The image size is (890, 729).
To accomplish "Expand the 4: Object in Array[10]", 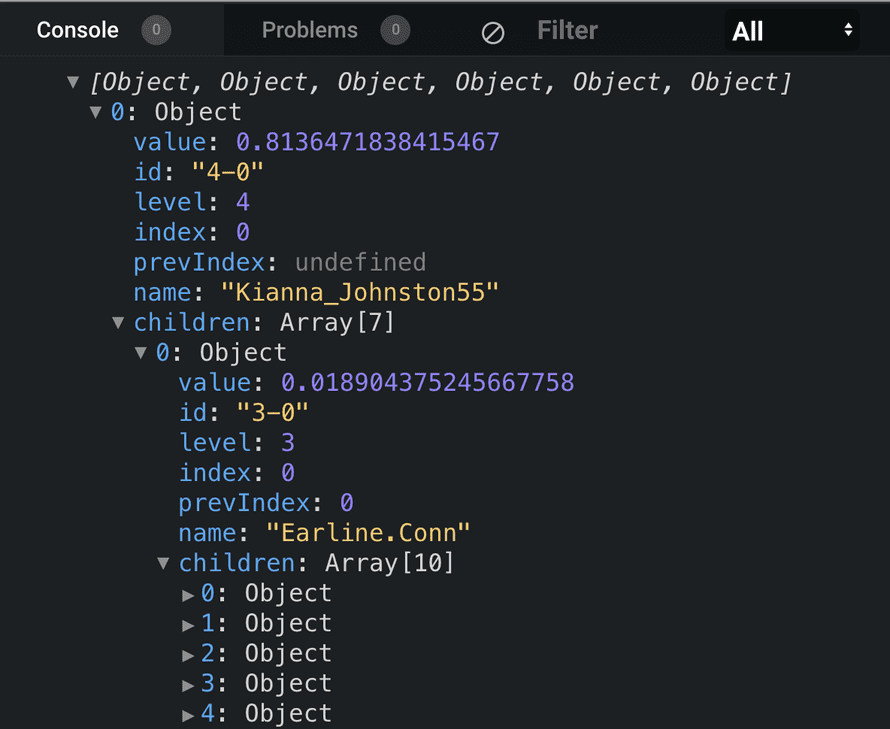I will pos(187,714).
